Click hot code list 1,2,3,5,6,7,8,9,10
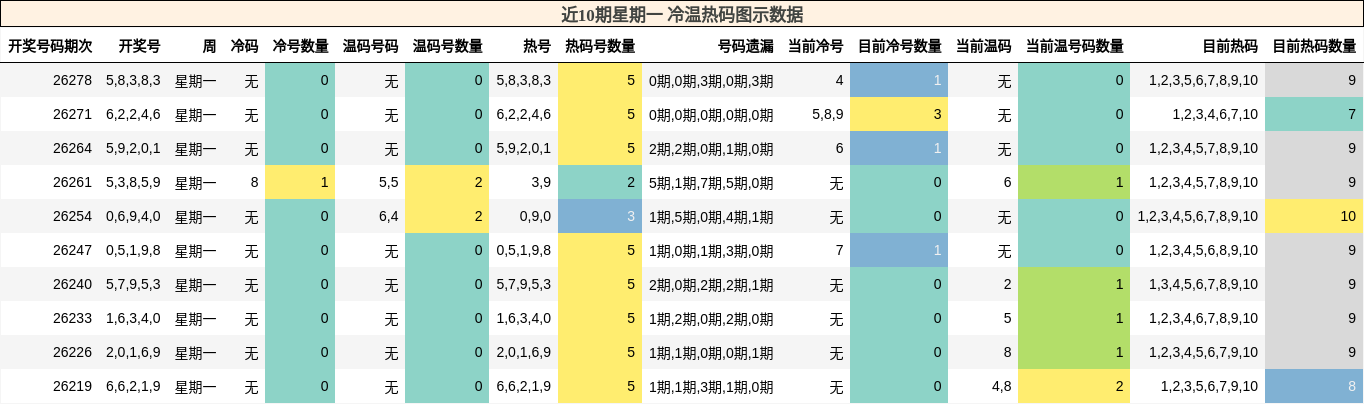Screen dimensions: 1364x404 1203,80
